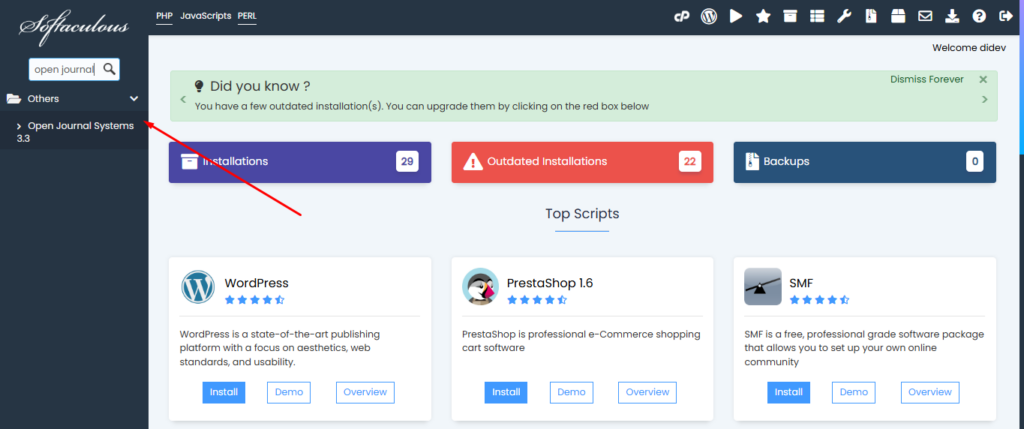Open SMF Overview

click(930, 392)
